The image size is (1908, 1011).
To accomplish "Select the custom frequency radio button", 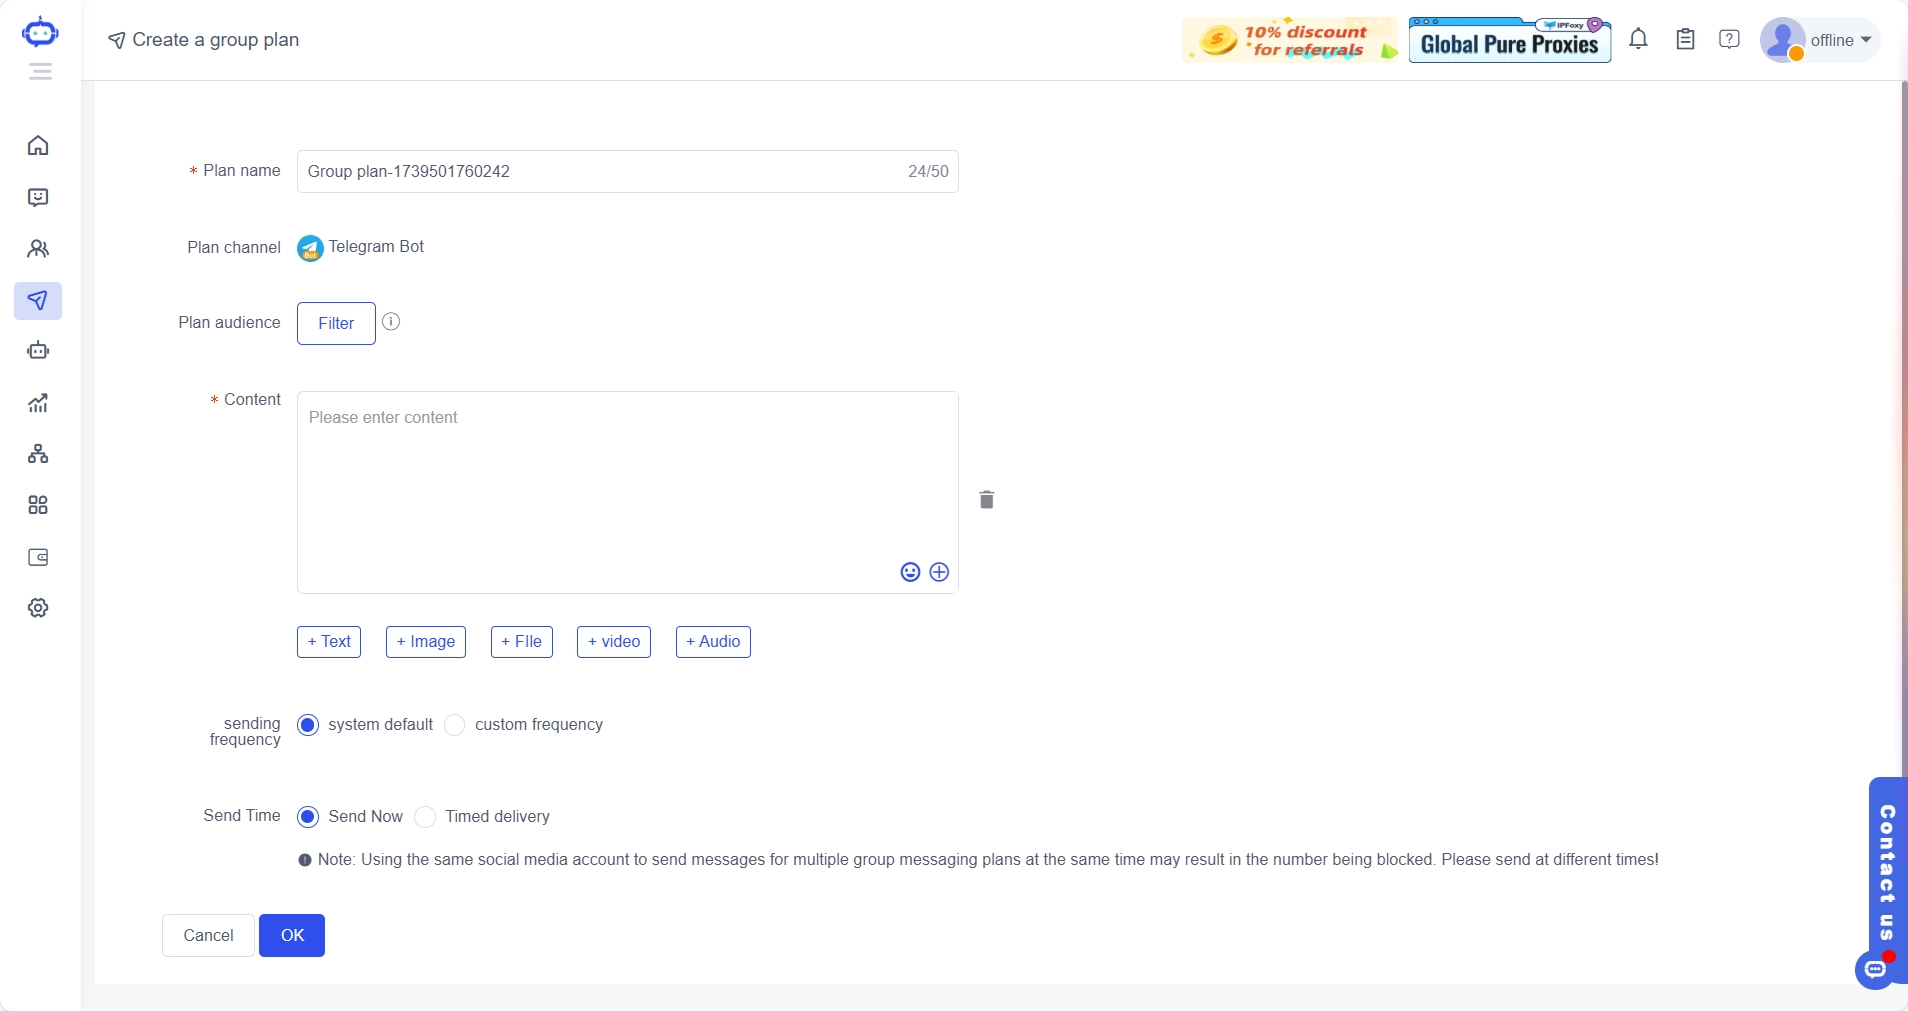I will pyautogui.click(x=453, y=725).
